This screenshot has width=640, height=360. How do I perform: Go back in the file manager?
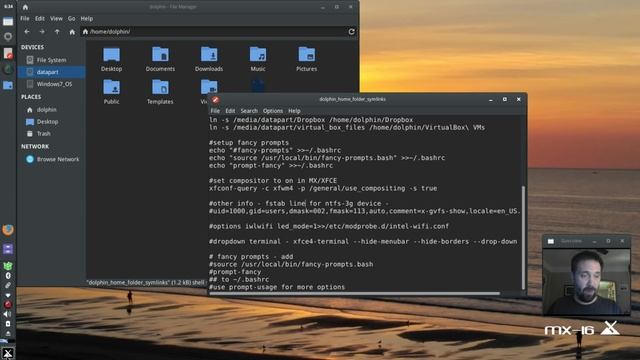point(27,31)
